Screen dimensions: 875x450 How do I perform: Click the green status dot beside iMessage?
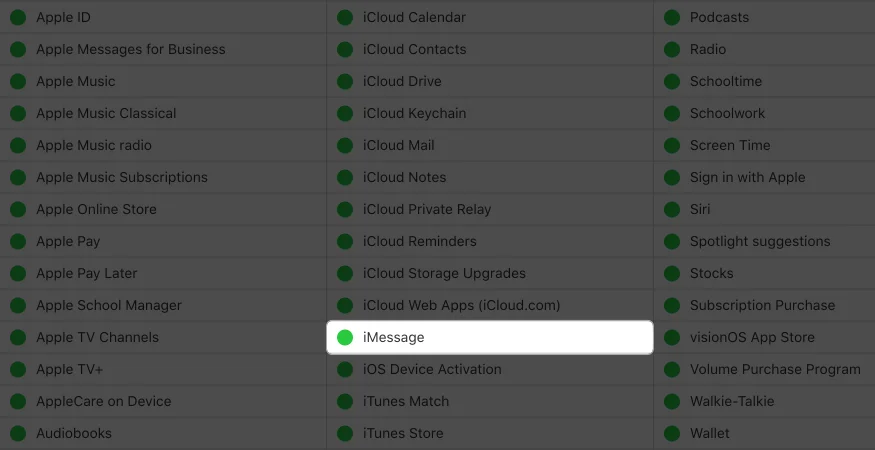345,337
